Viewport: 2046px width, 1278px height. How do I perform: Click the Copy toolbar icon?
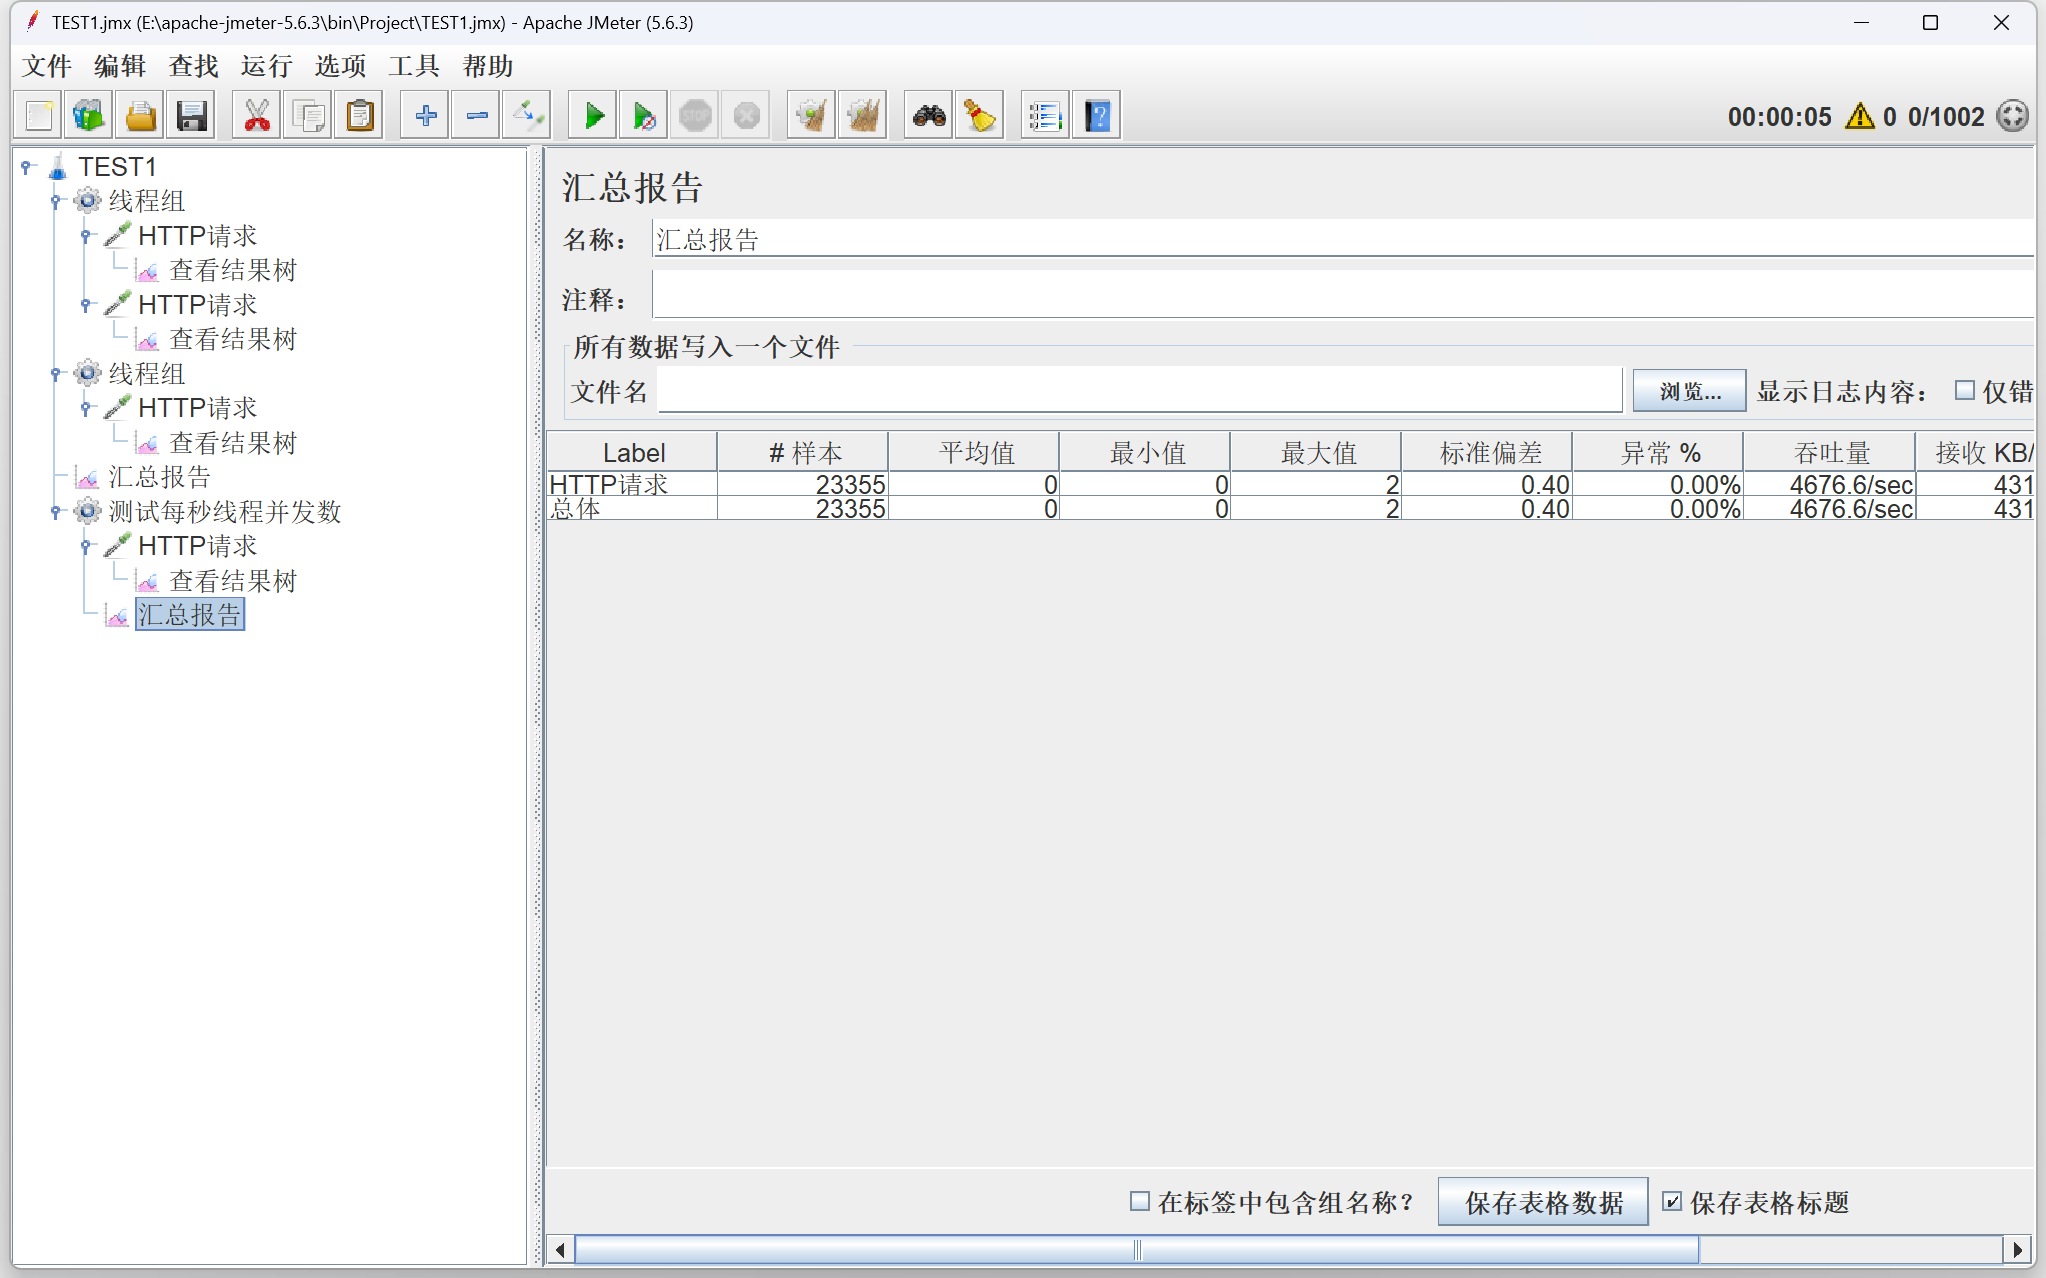coord(308,116)
